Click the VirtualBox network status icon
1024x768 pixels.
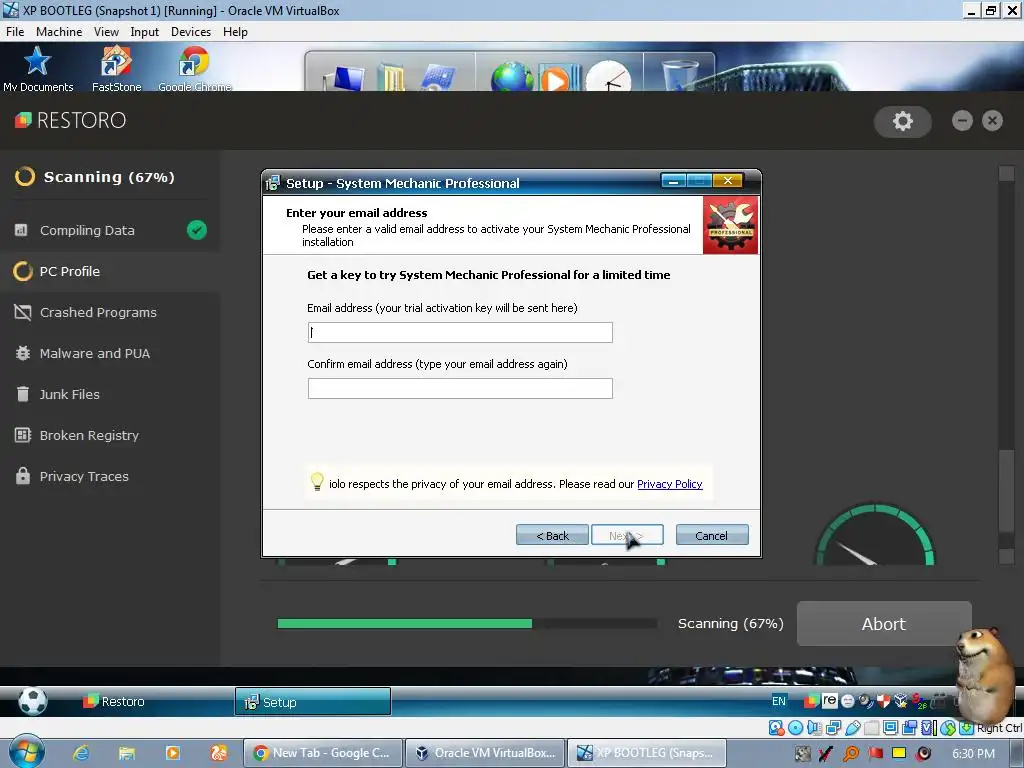[833, 728]
